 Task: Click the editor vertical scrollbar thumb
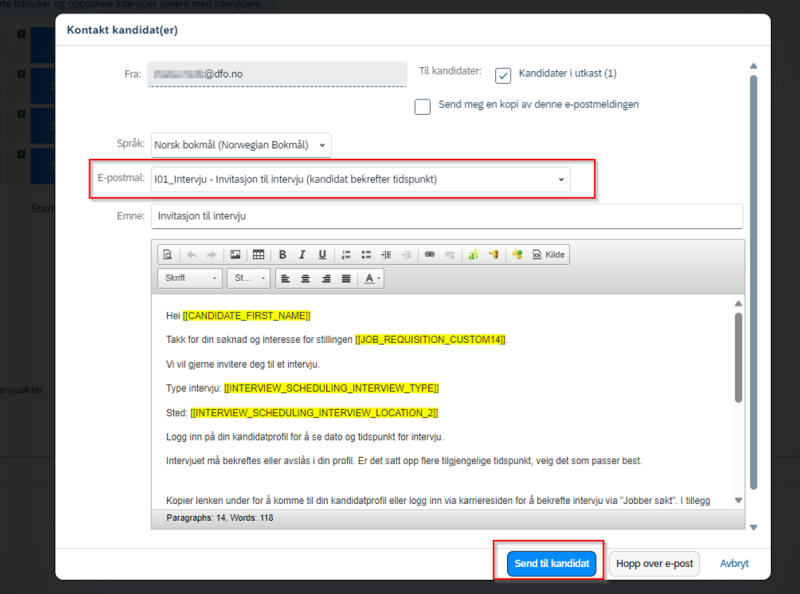click(738, 358)
